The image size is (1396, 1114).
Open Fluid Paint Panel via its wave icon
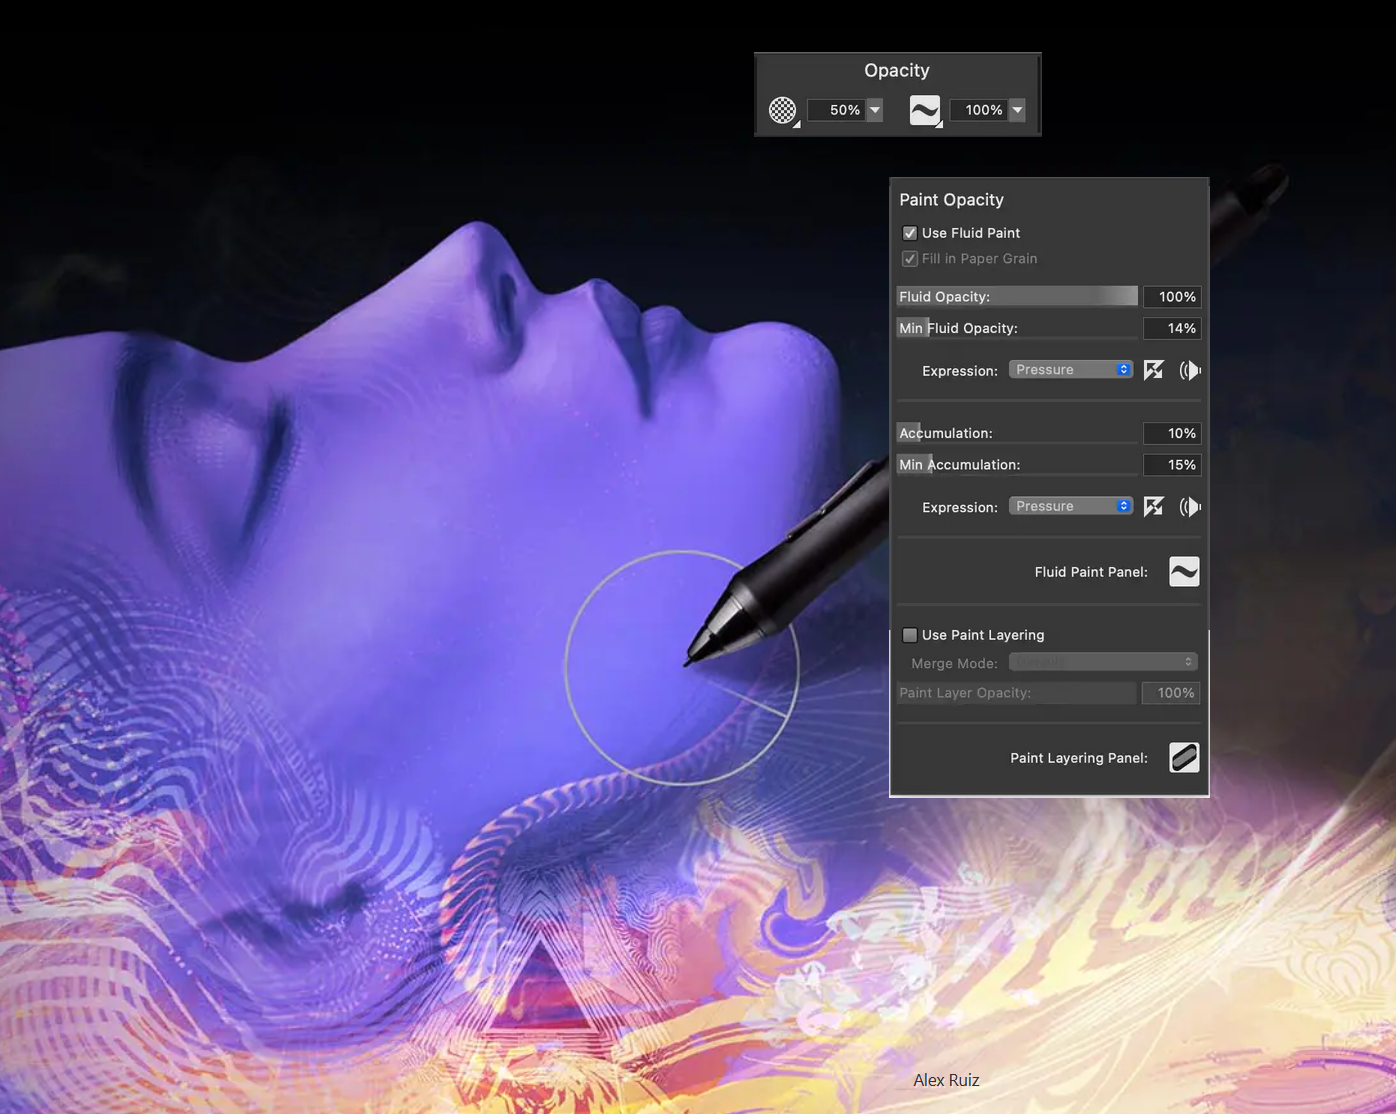click(1184, 572)
